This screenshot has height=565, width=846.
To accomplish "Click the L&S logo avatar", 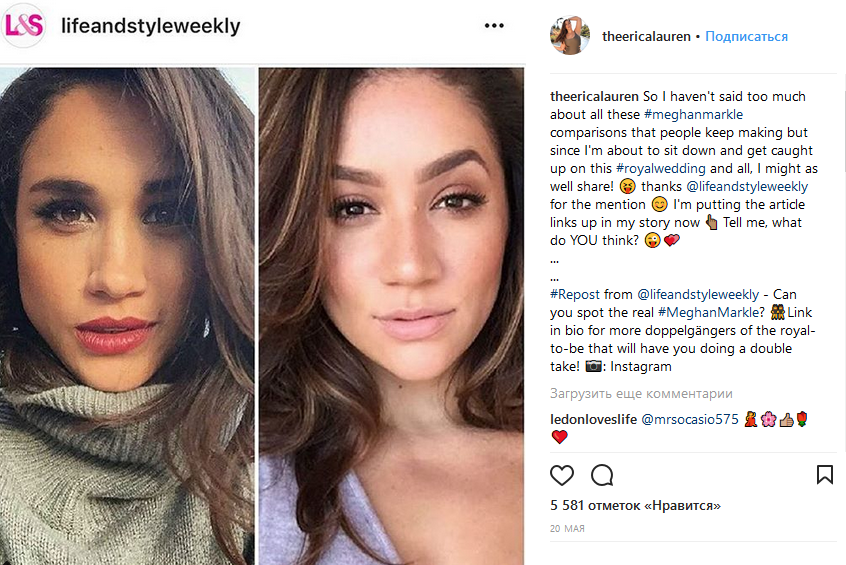I will click(24, 26).
